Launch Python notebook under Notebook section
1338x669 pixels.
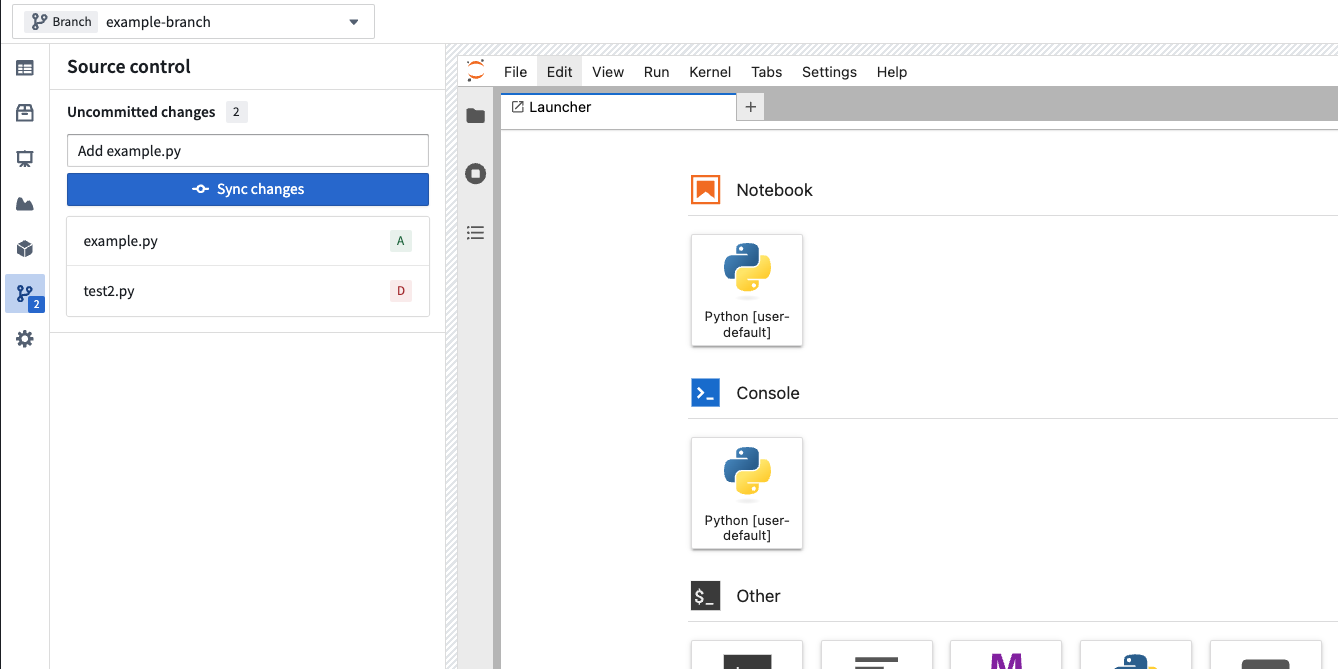(x=747, y=290)
